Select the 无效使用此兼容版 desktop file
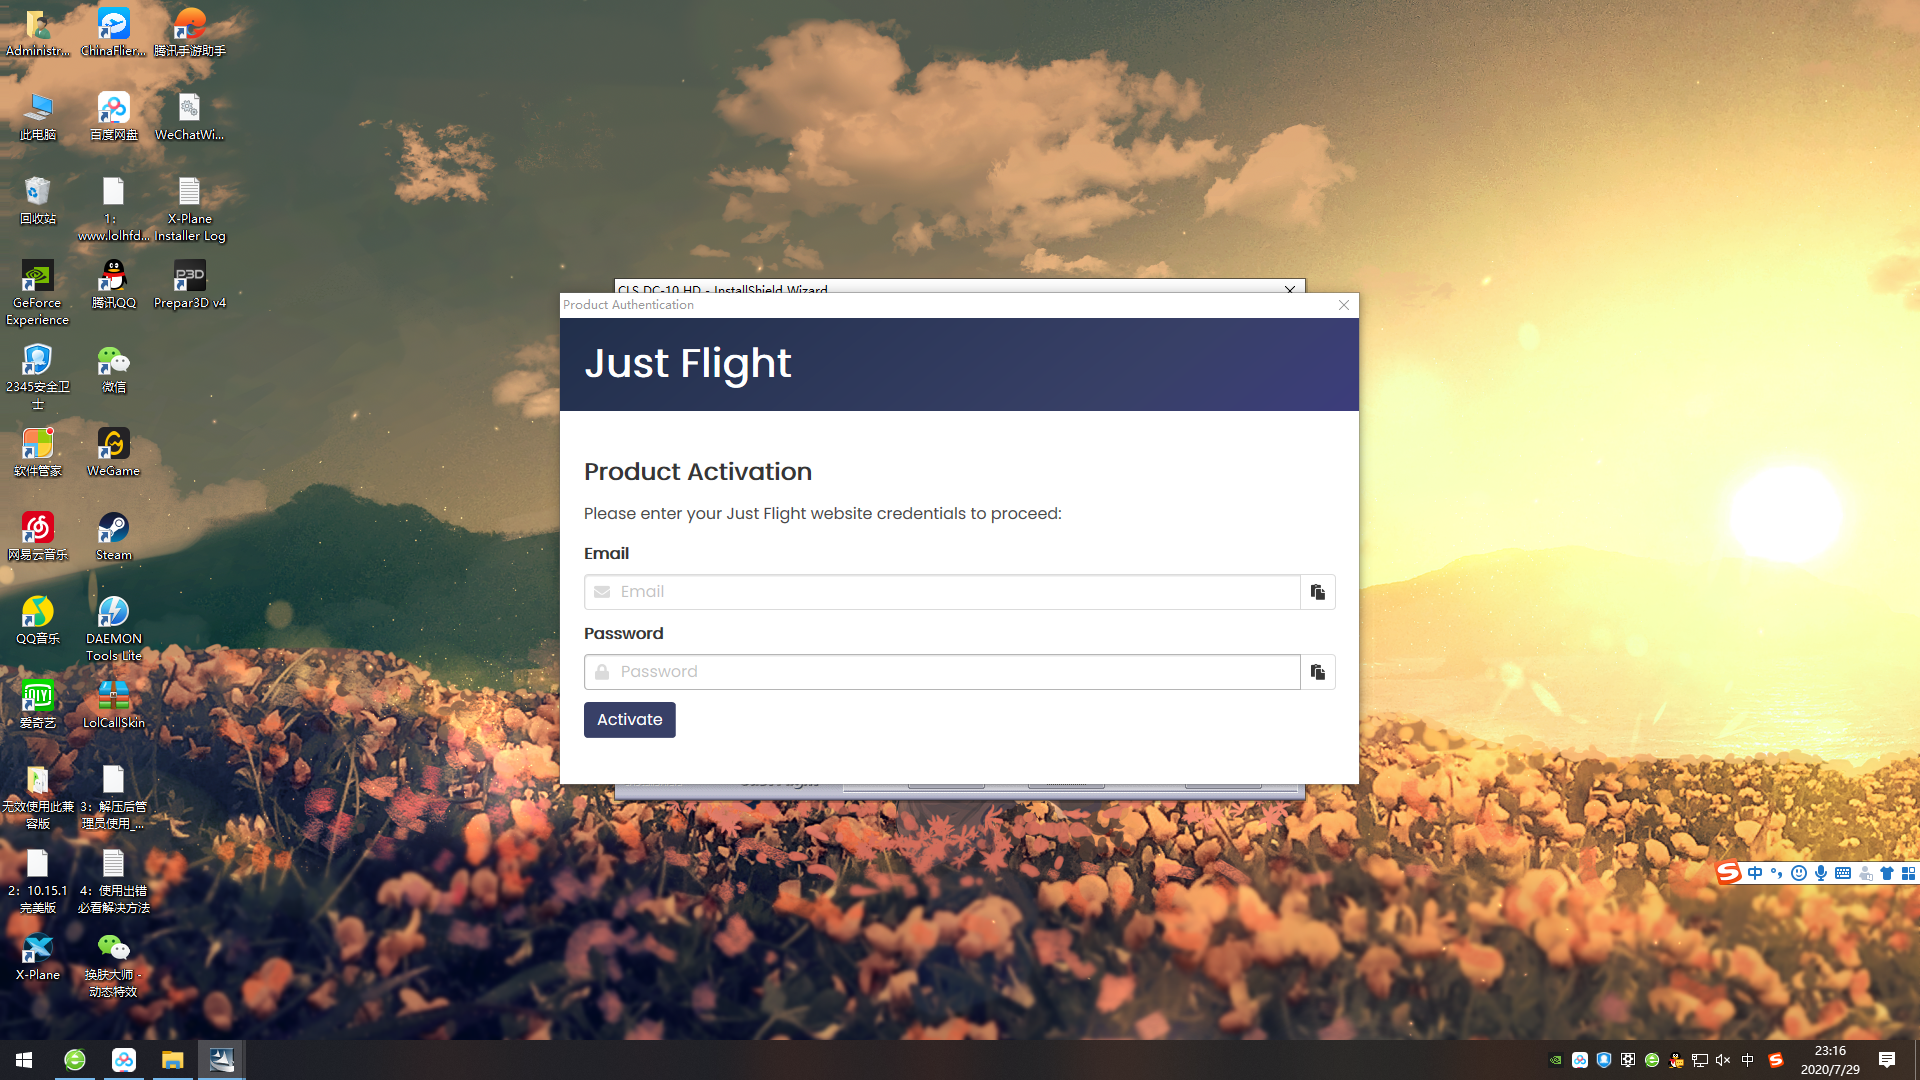This screenshot has width=1920, height=1080. pyautogui.click(x=38, y=796)
